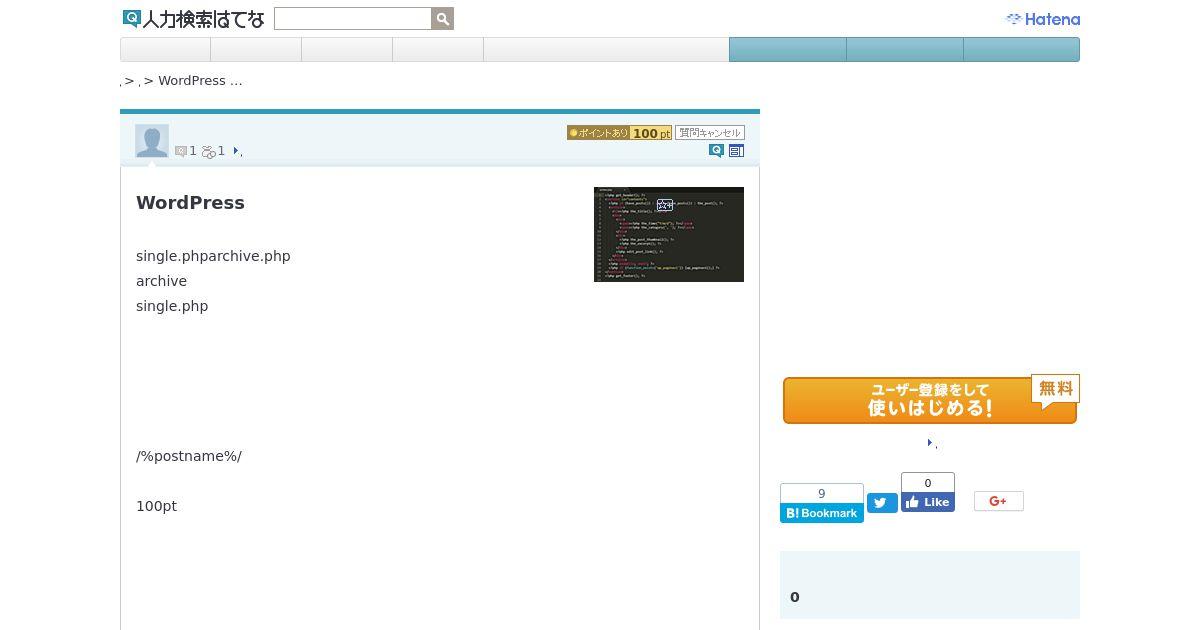Click the WordPress question title
The image size is (1200, 630).
(190, 203)
